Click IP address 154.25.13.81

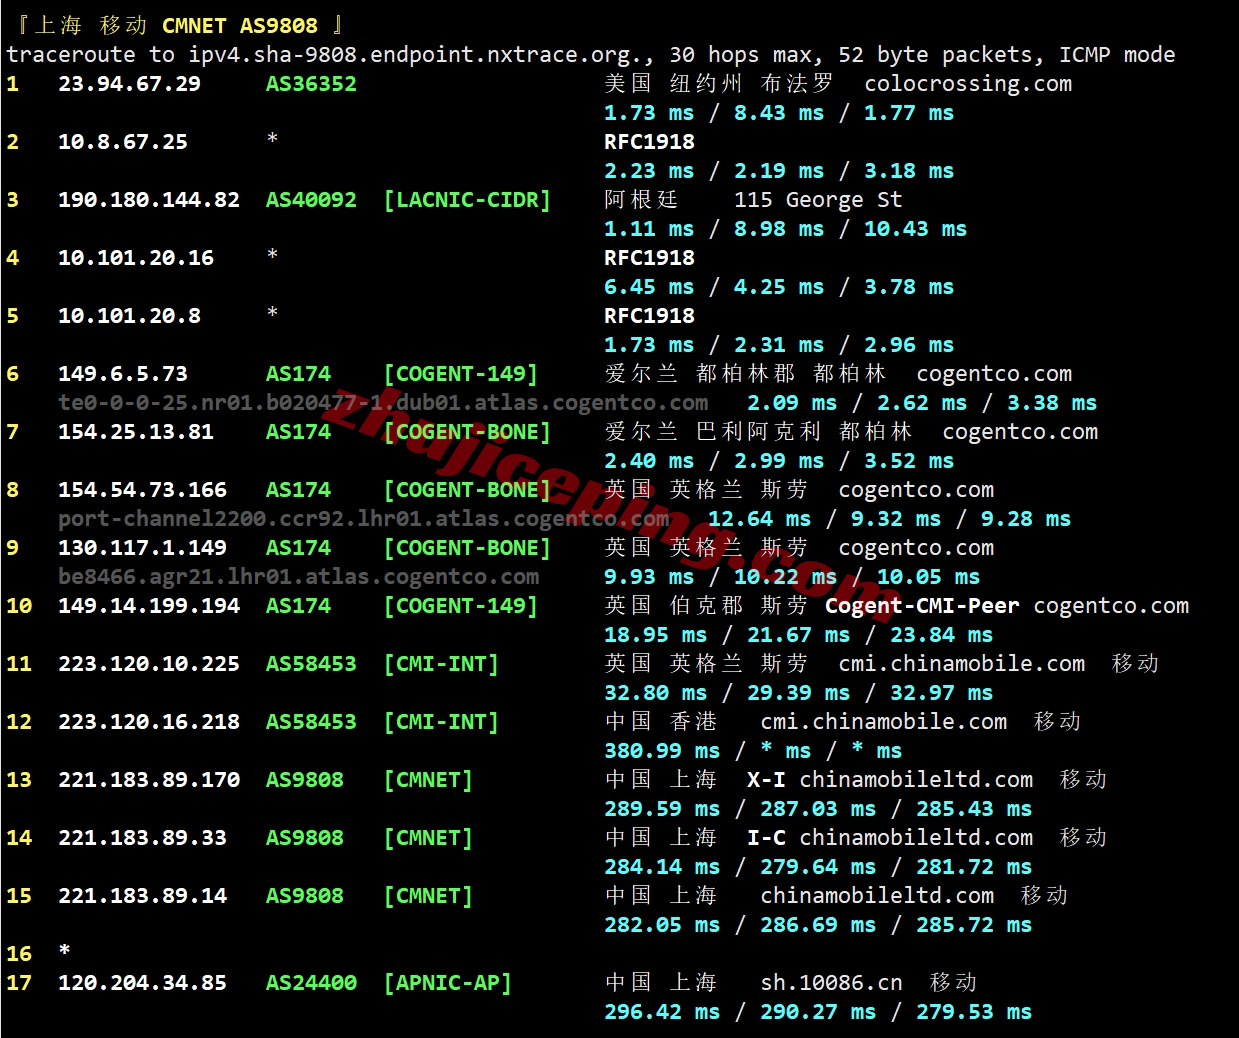tap(136, 432)
